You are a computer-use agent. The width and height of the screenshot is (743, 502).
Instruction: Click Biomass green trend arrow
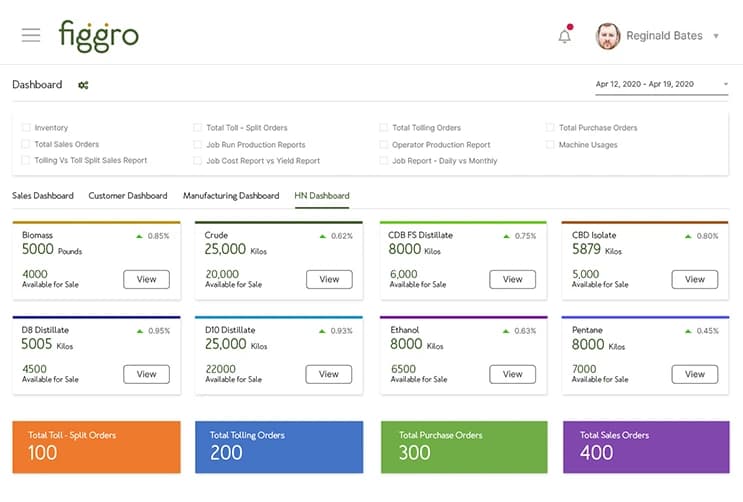click(139, 236)
